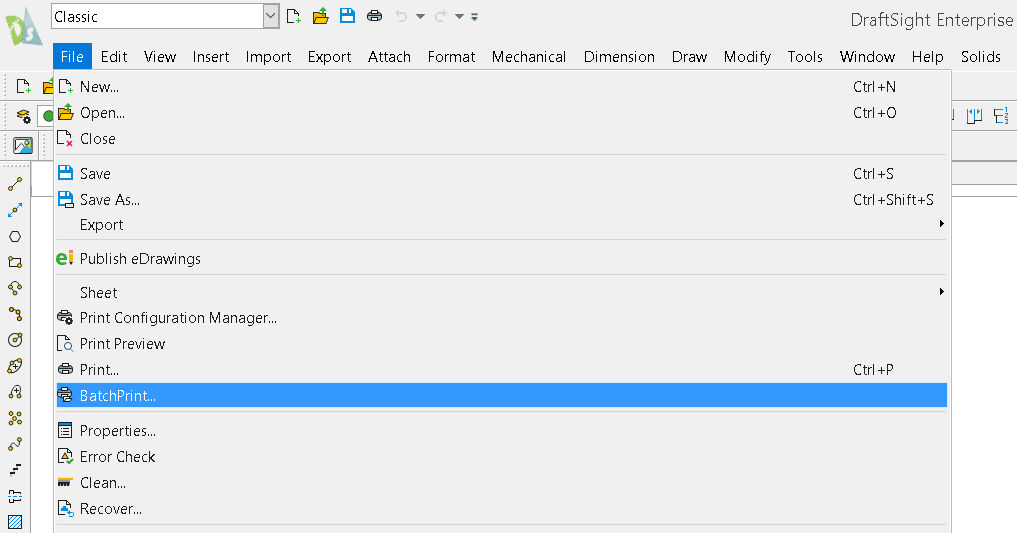The width and height of the screenshot is (1017, 533).
Task: Open Print Configuration Manager...
Action: [x=501, y=318]
